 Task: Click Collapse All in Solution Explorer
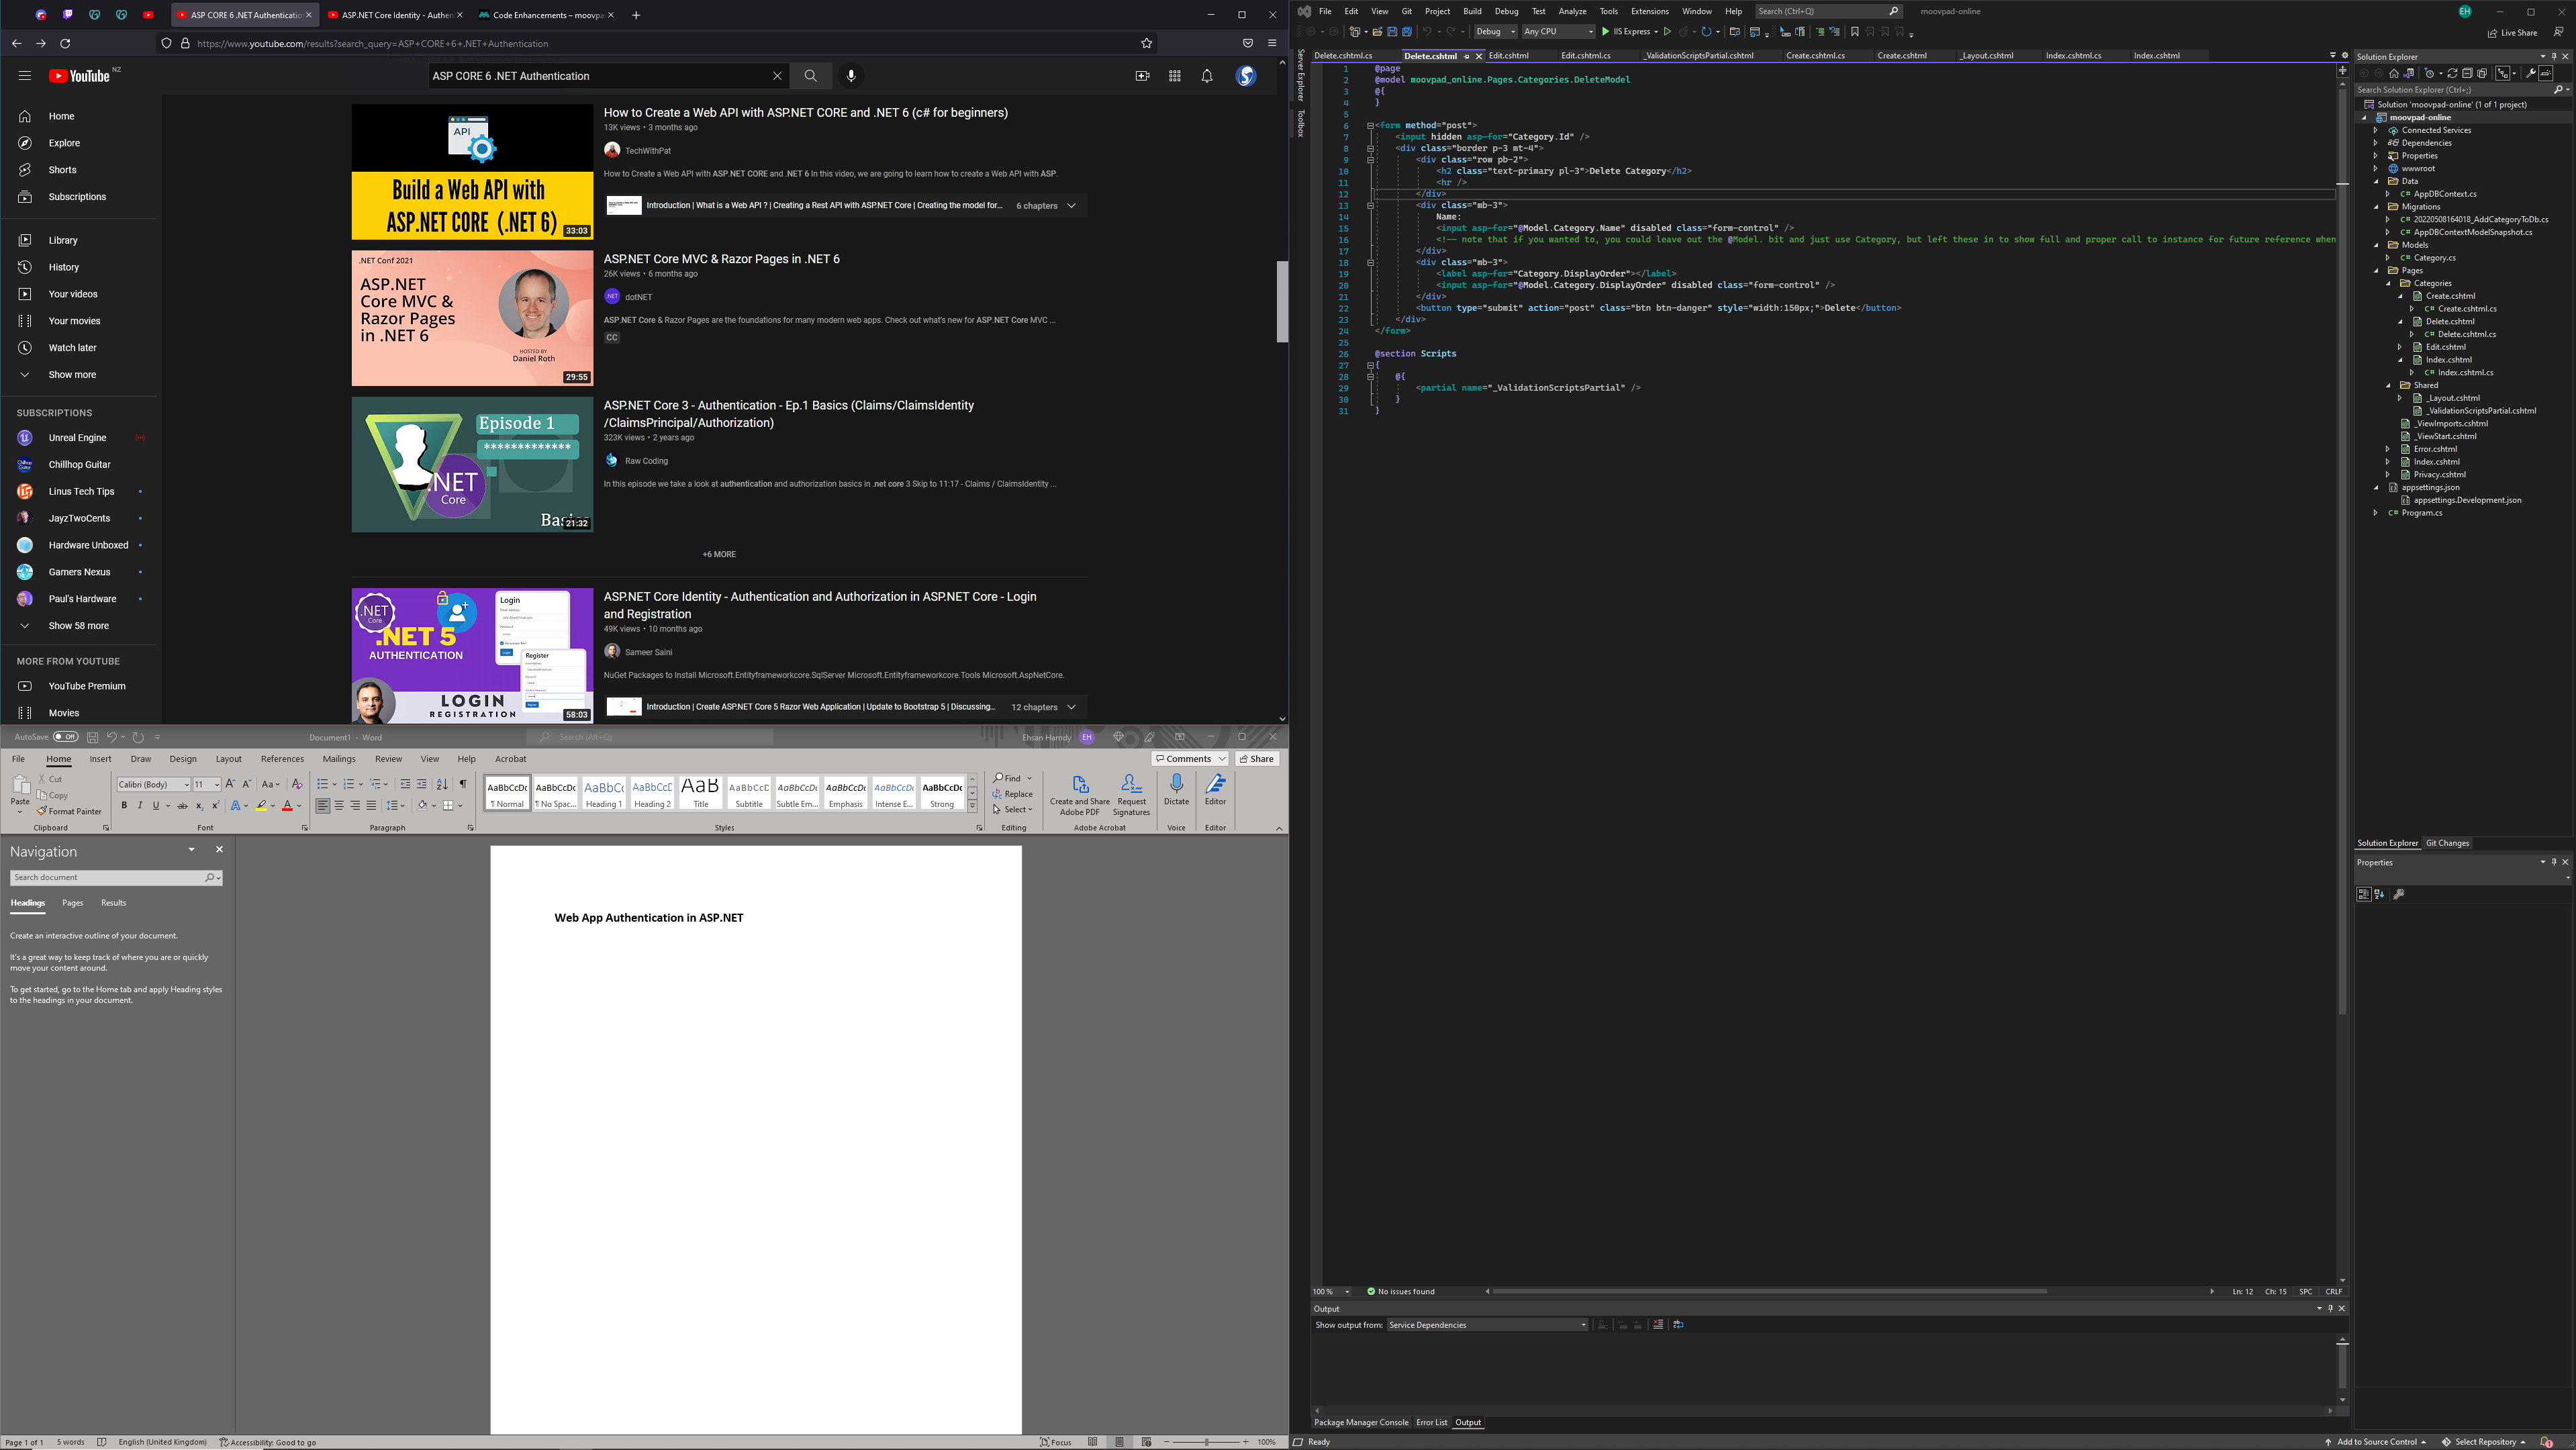[2467, 73]
